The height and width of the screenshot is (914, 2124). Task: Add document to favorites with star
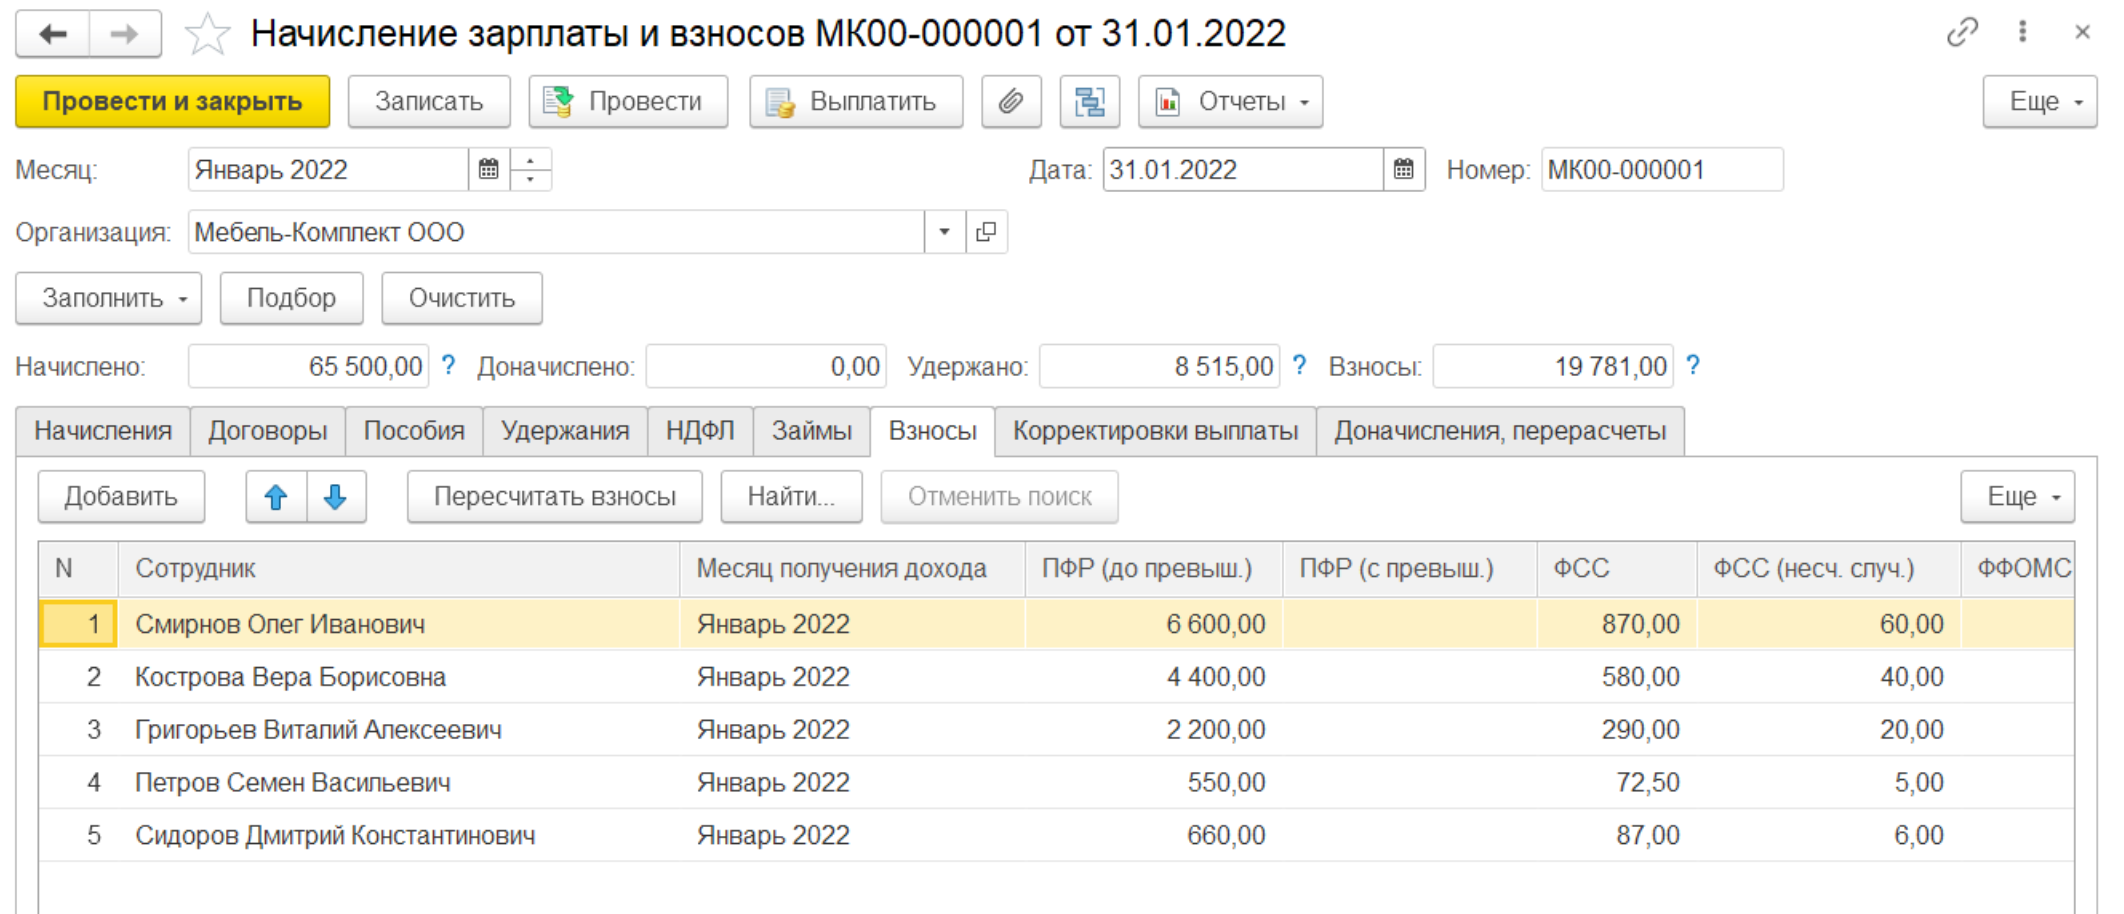[x=207, y=35]
